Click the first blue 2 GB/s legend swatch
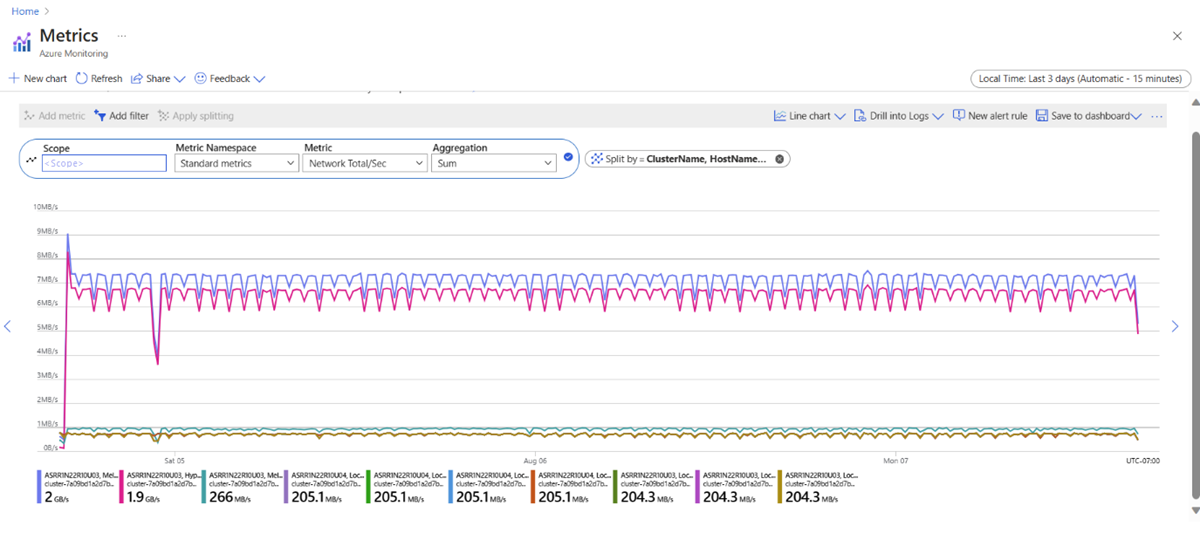 point(40,487)
